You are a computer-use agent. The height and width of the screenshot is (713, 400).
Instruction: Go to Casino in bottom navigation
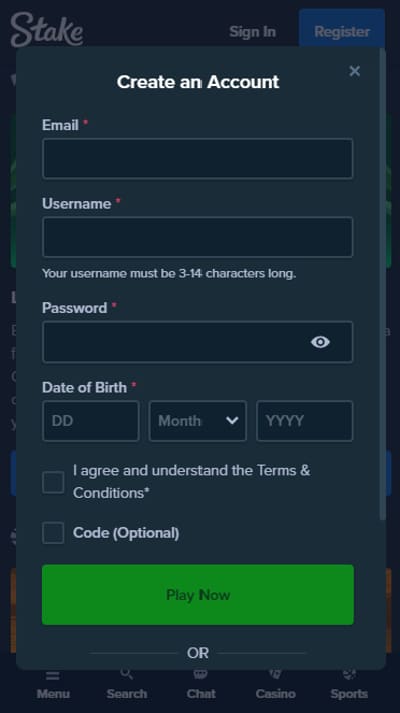pyautogui.click(x=275, y=686)
